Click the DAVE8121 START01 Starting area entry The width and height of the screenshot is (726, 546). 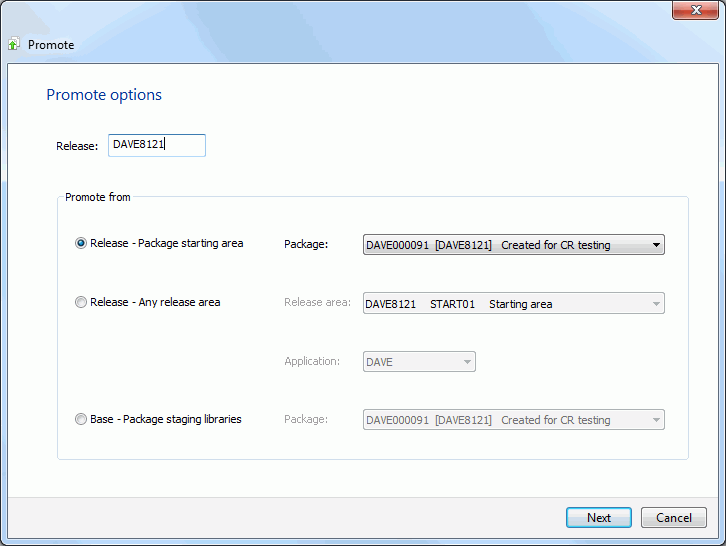(458, 304)
